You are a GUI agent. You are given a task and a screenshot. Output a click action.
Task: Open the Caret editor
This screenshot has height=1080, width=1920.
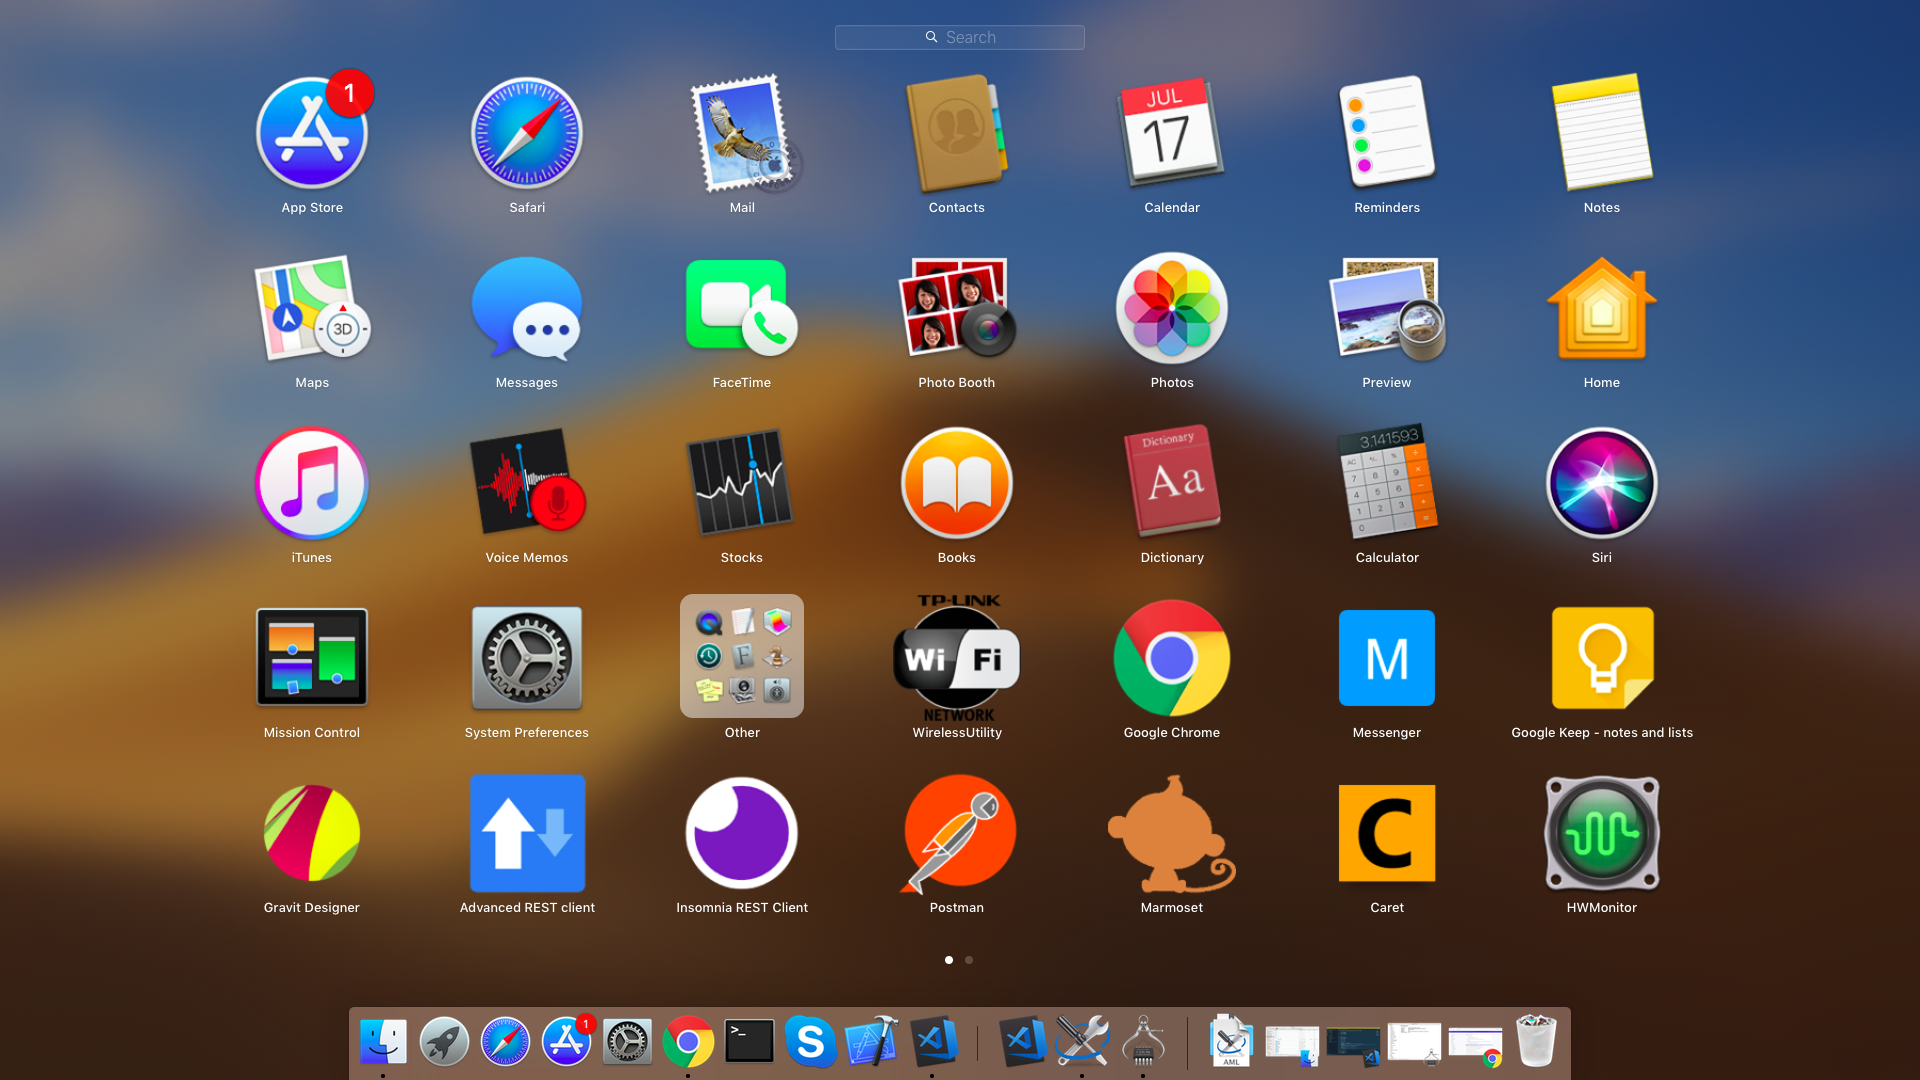(1387, 833)
